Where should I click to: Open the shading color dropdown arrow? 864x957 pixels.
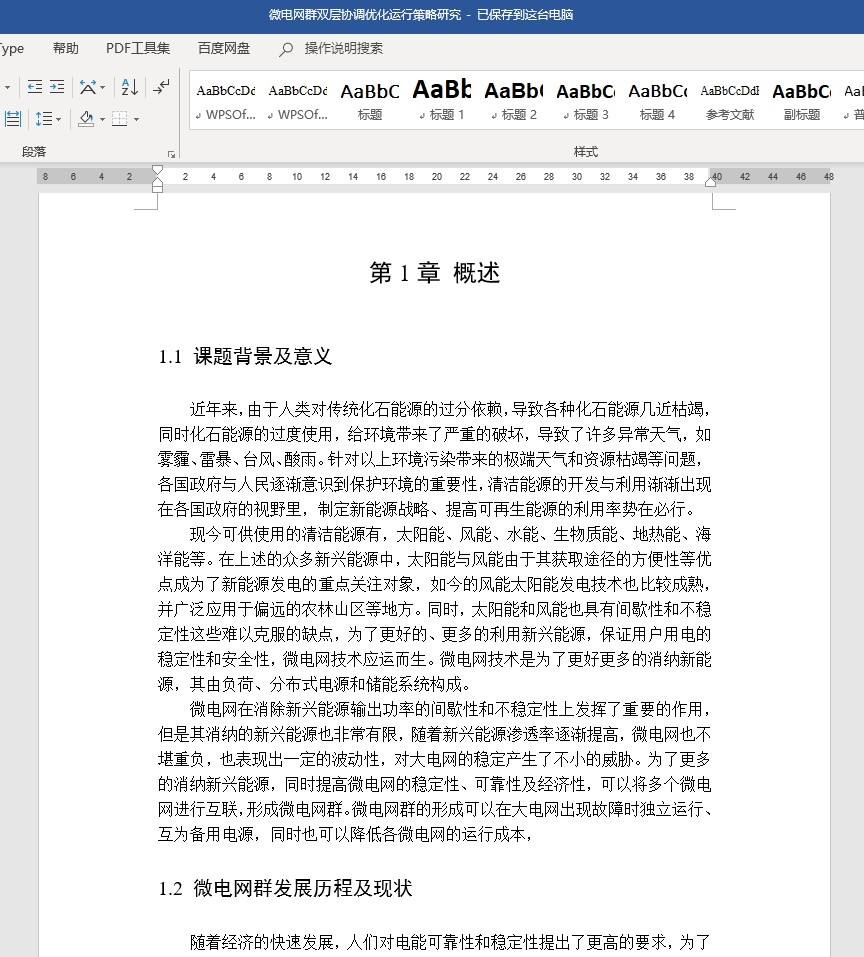(x=103, y=119)
